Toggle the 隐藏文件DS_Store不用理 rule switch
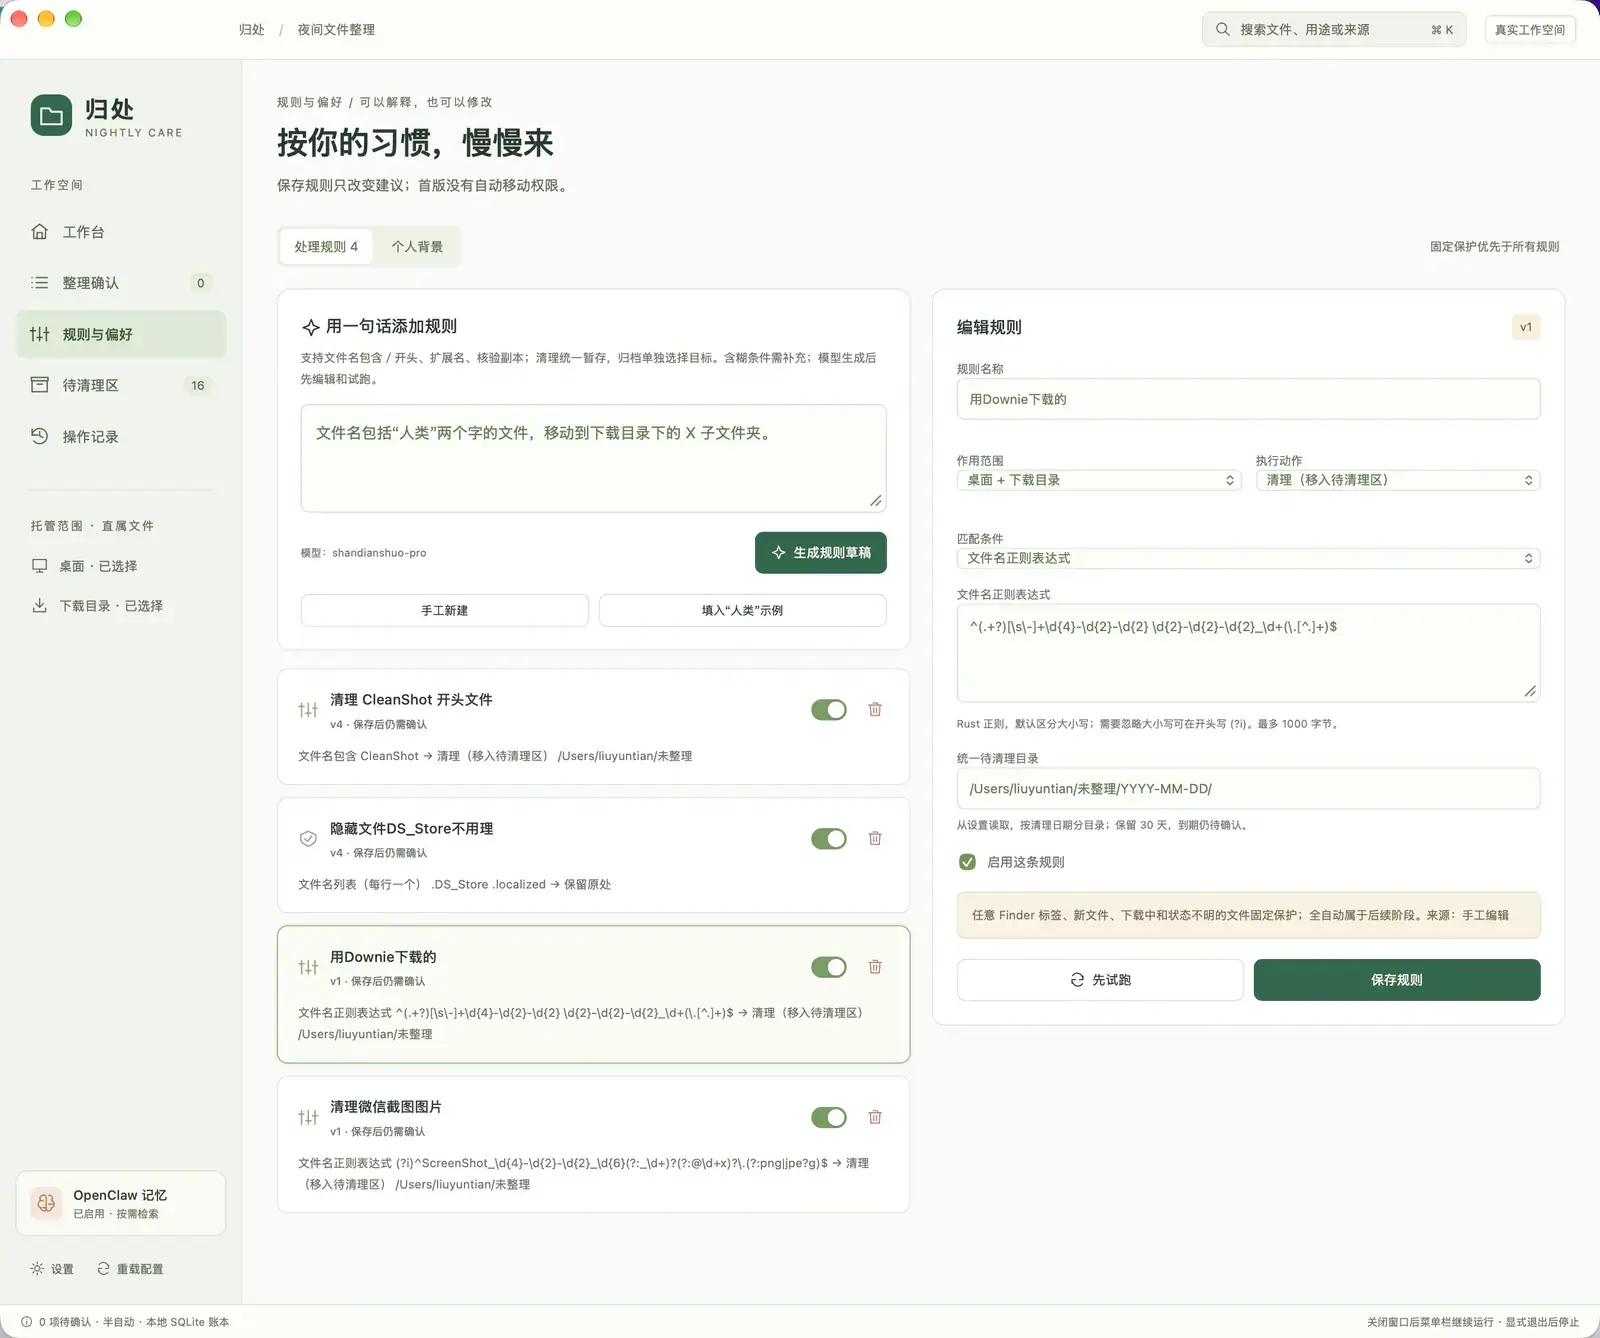Image resolution: width=1600 pixels, height=1338 pixels. click(x=829, y=839)
